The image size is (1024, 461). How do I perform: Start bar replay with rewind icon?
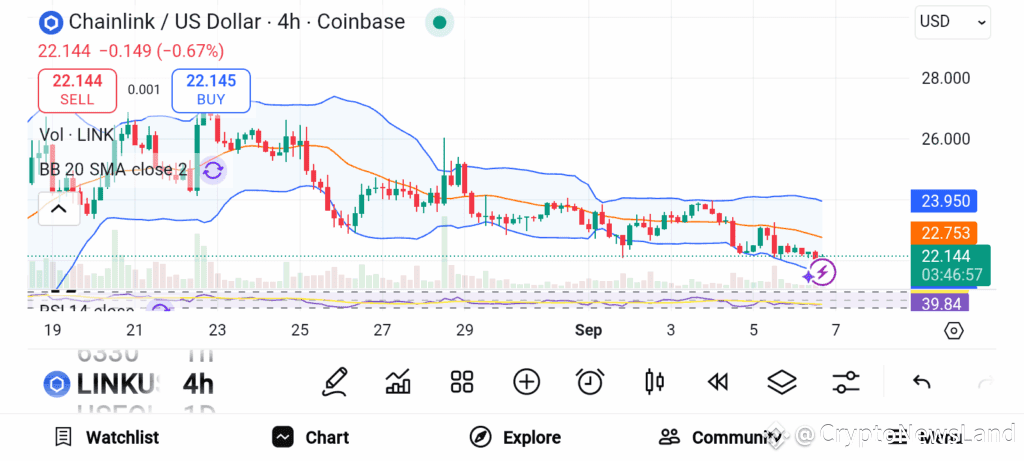pos(718,382)
